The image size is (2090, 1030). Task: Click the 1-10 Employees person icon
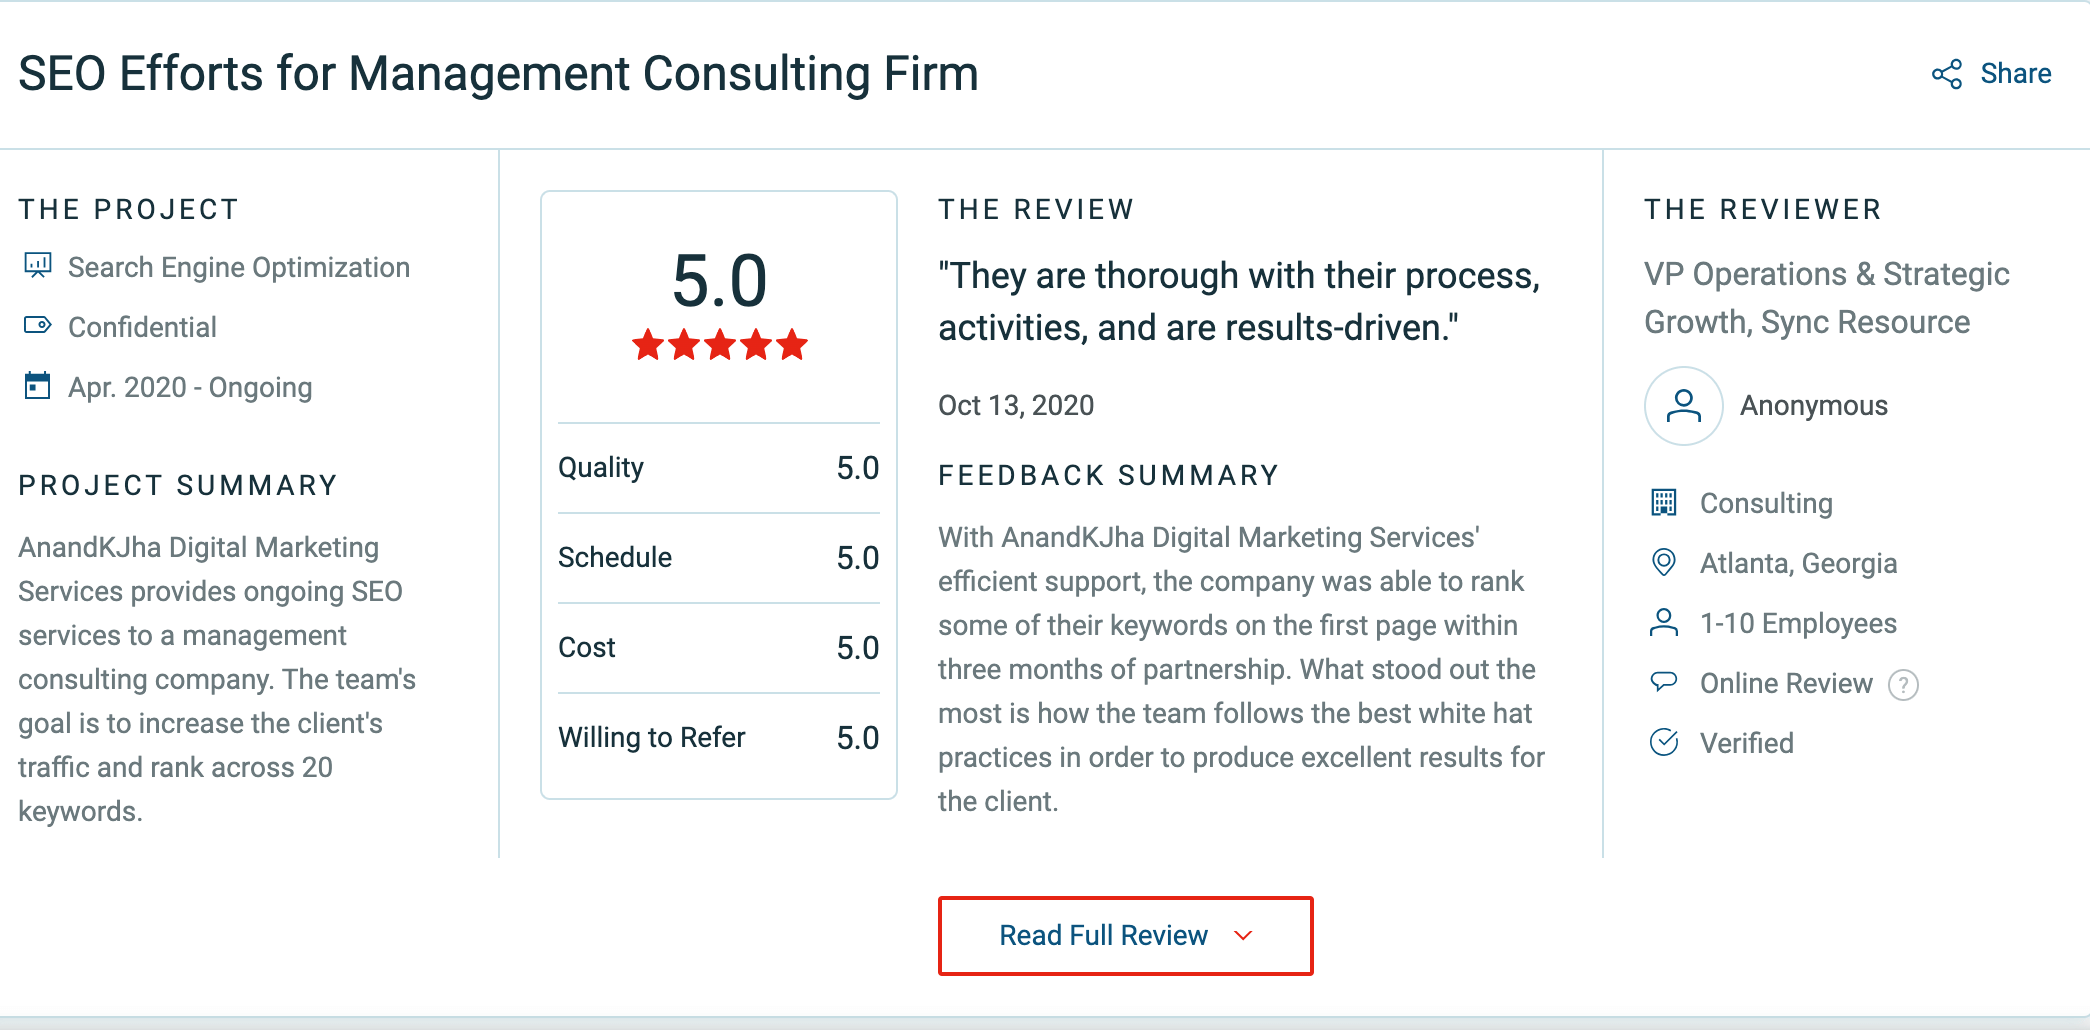click(x=1663, y=622)
